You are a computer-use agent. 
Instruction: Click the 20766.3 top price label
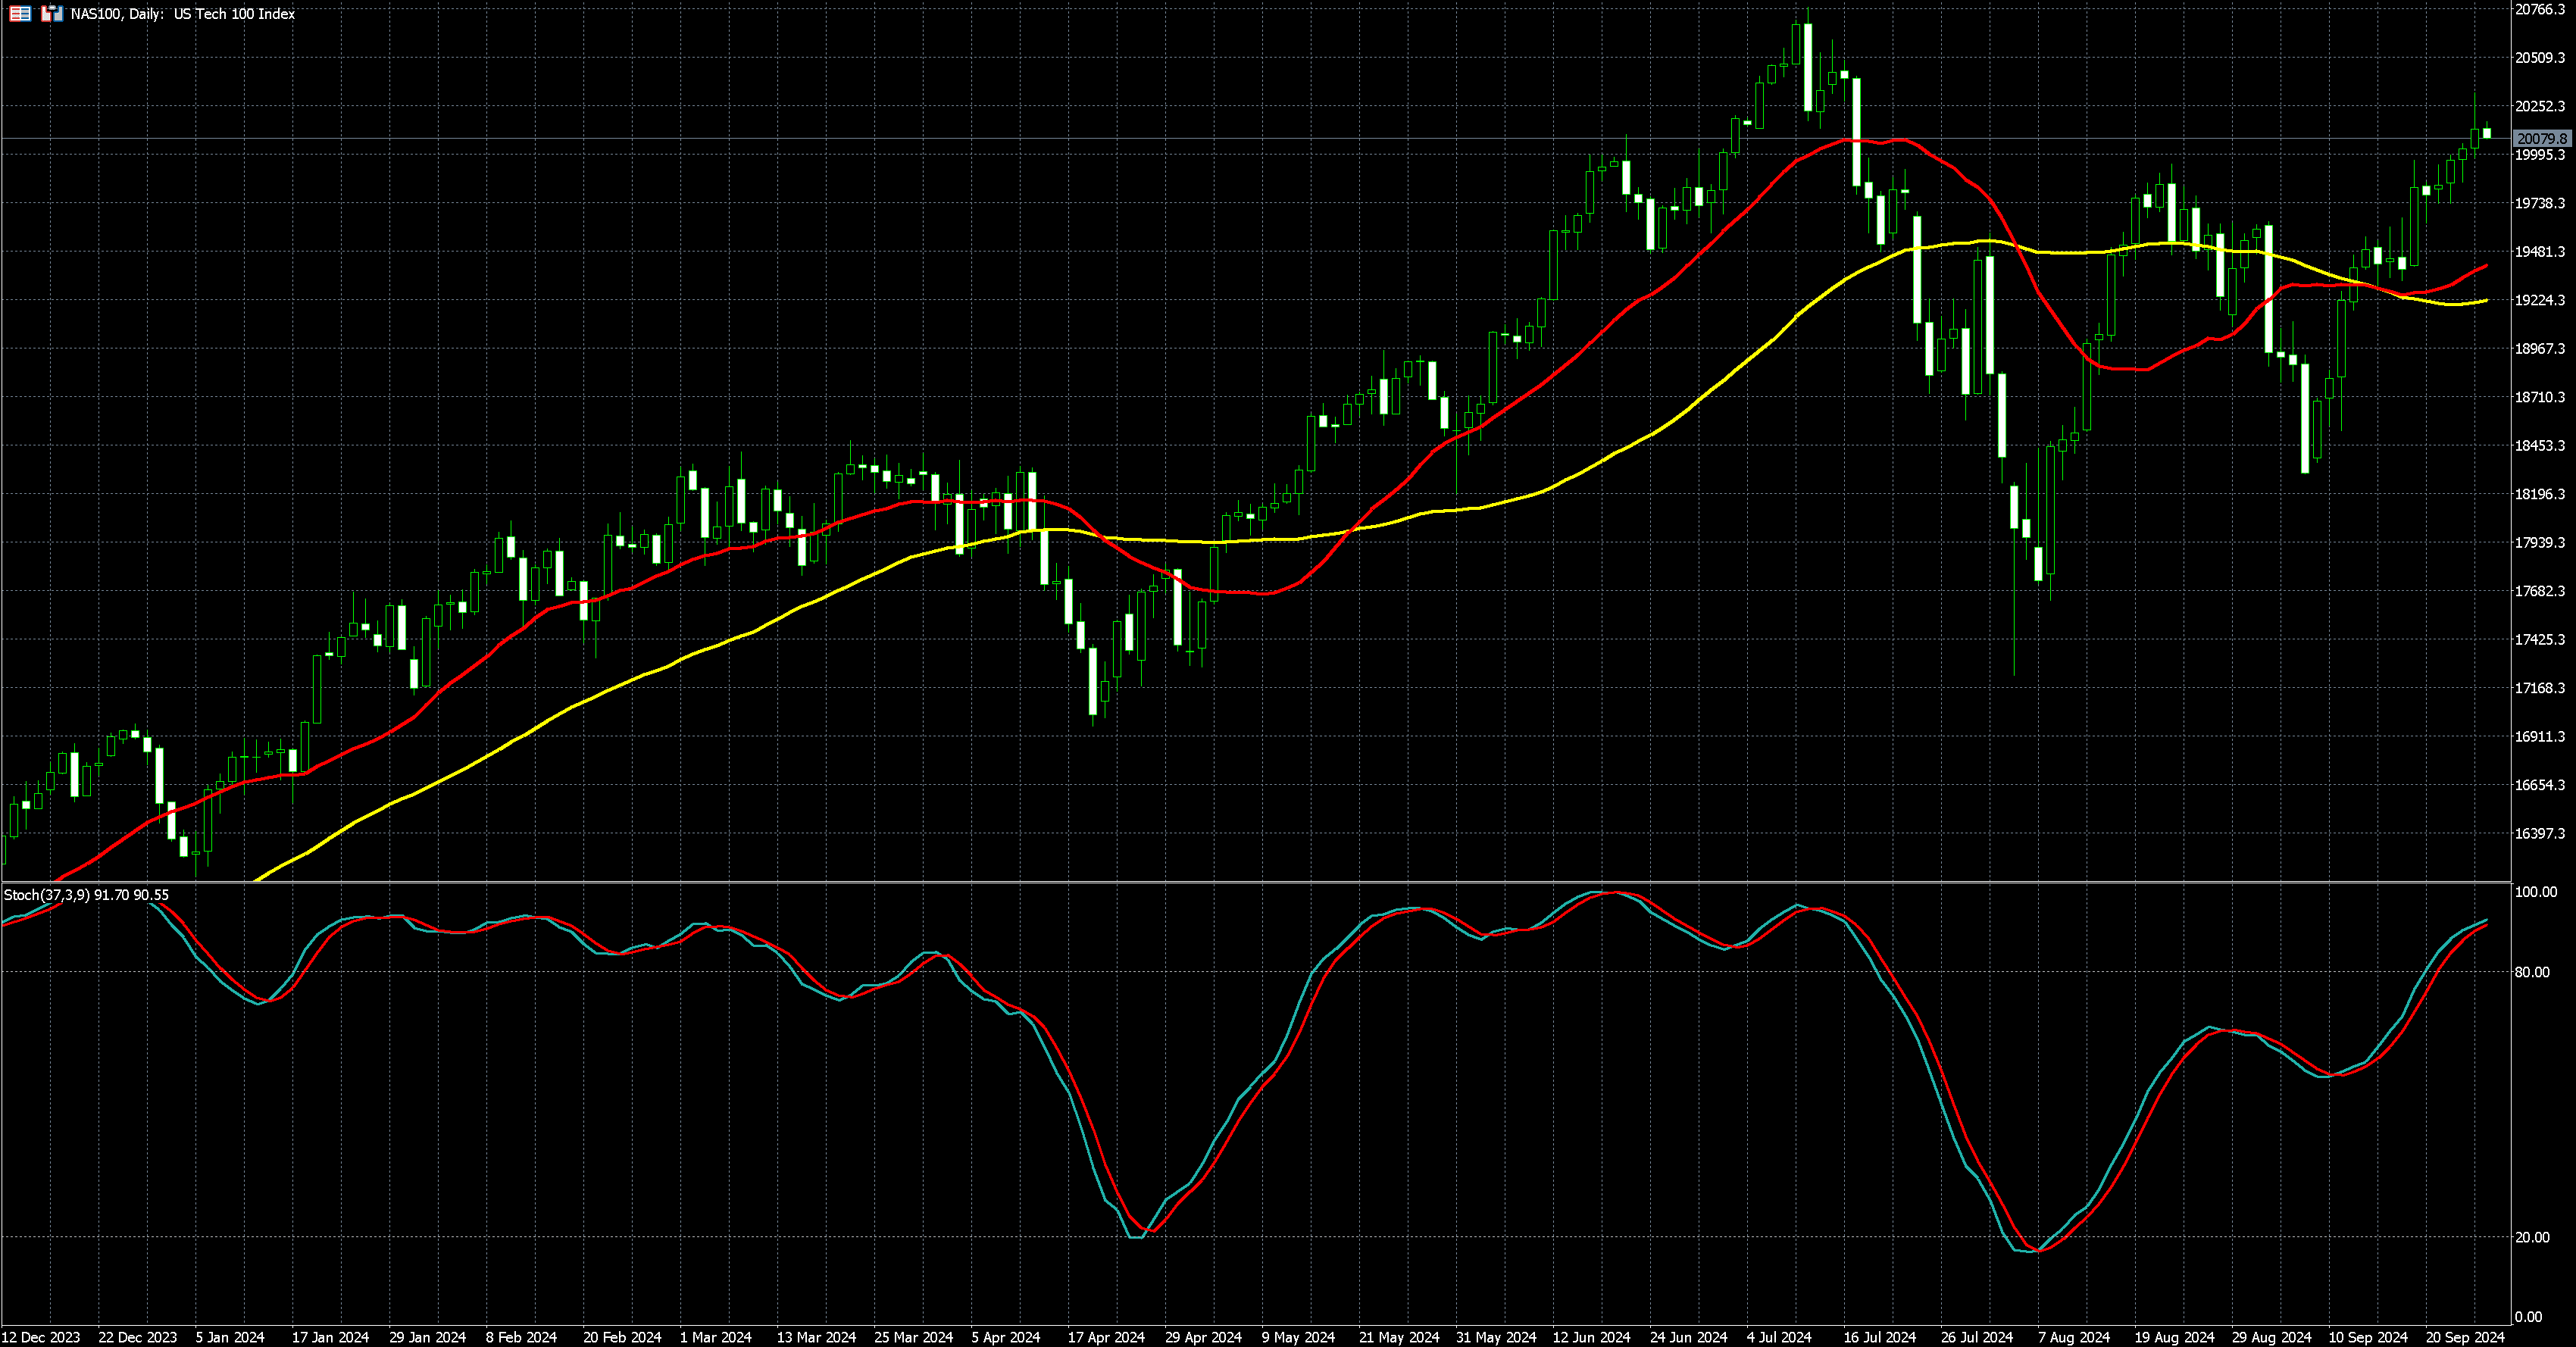2540,10
